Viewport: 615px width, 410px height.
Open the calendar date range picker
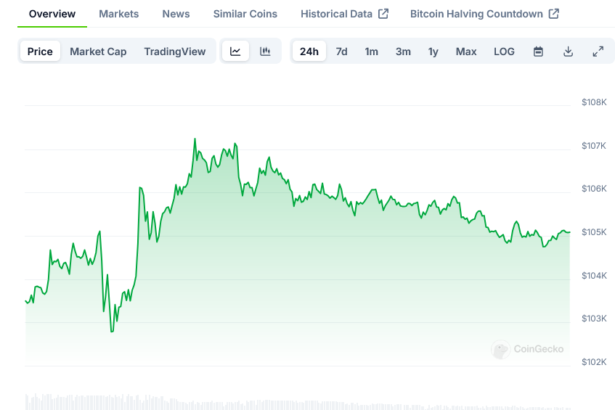click(x=538, y=51)
